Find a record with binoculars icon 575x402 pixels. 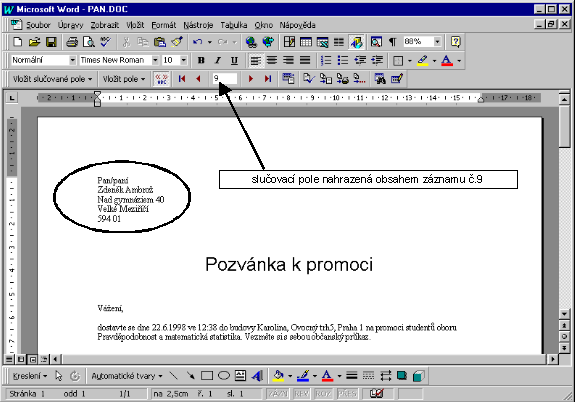[380, 79]
